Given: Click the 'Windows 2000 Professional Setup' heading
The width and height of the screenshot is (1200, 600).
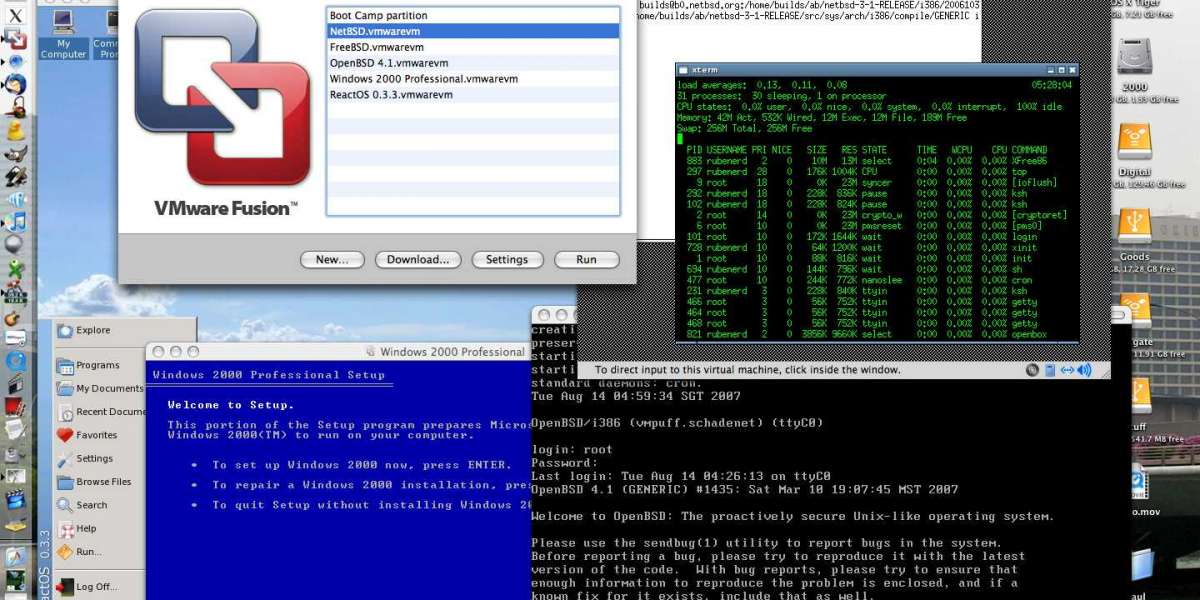Looking at the screenshot, I should point(268,375).
